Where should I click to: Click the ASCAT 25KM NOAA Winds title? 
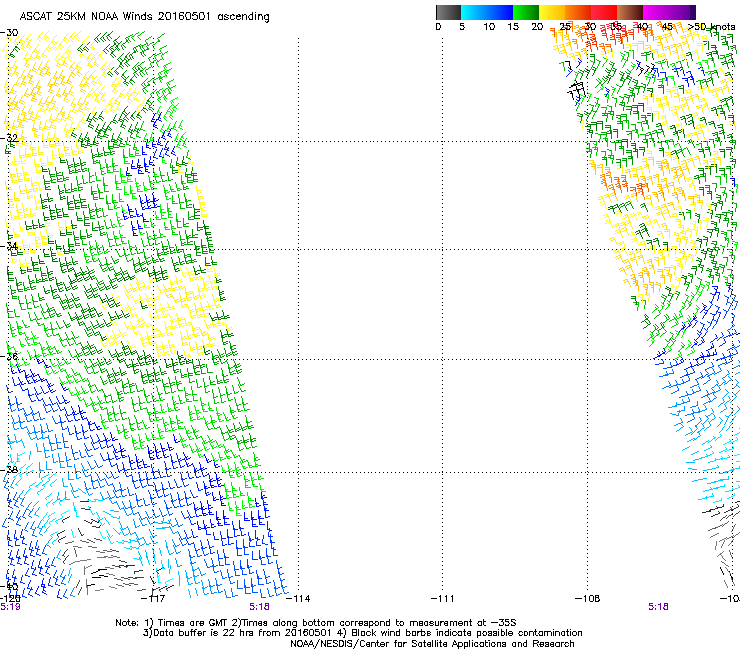tap(144, 17)
